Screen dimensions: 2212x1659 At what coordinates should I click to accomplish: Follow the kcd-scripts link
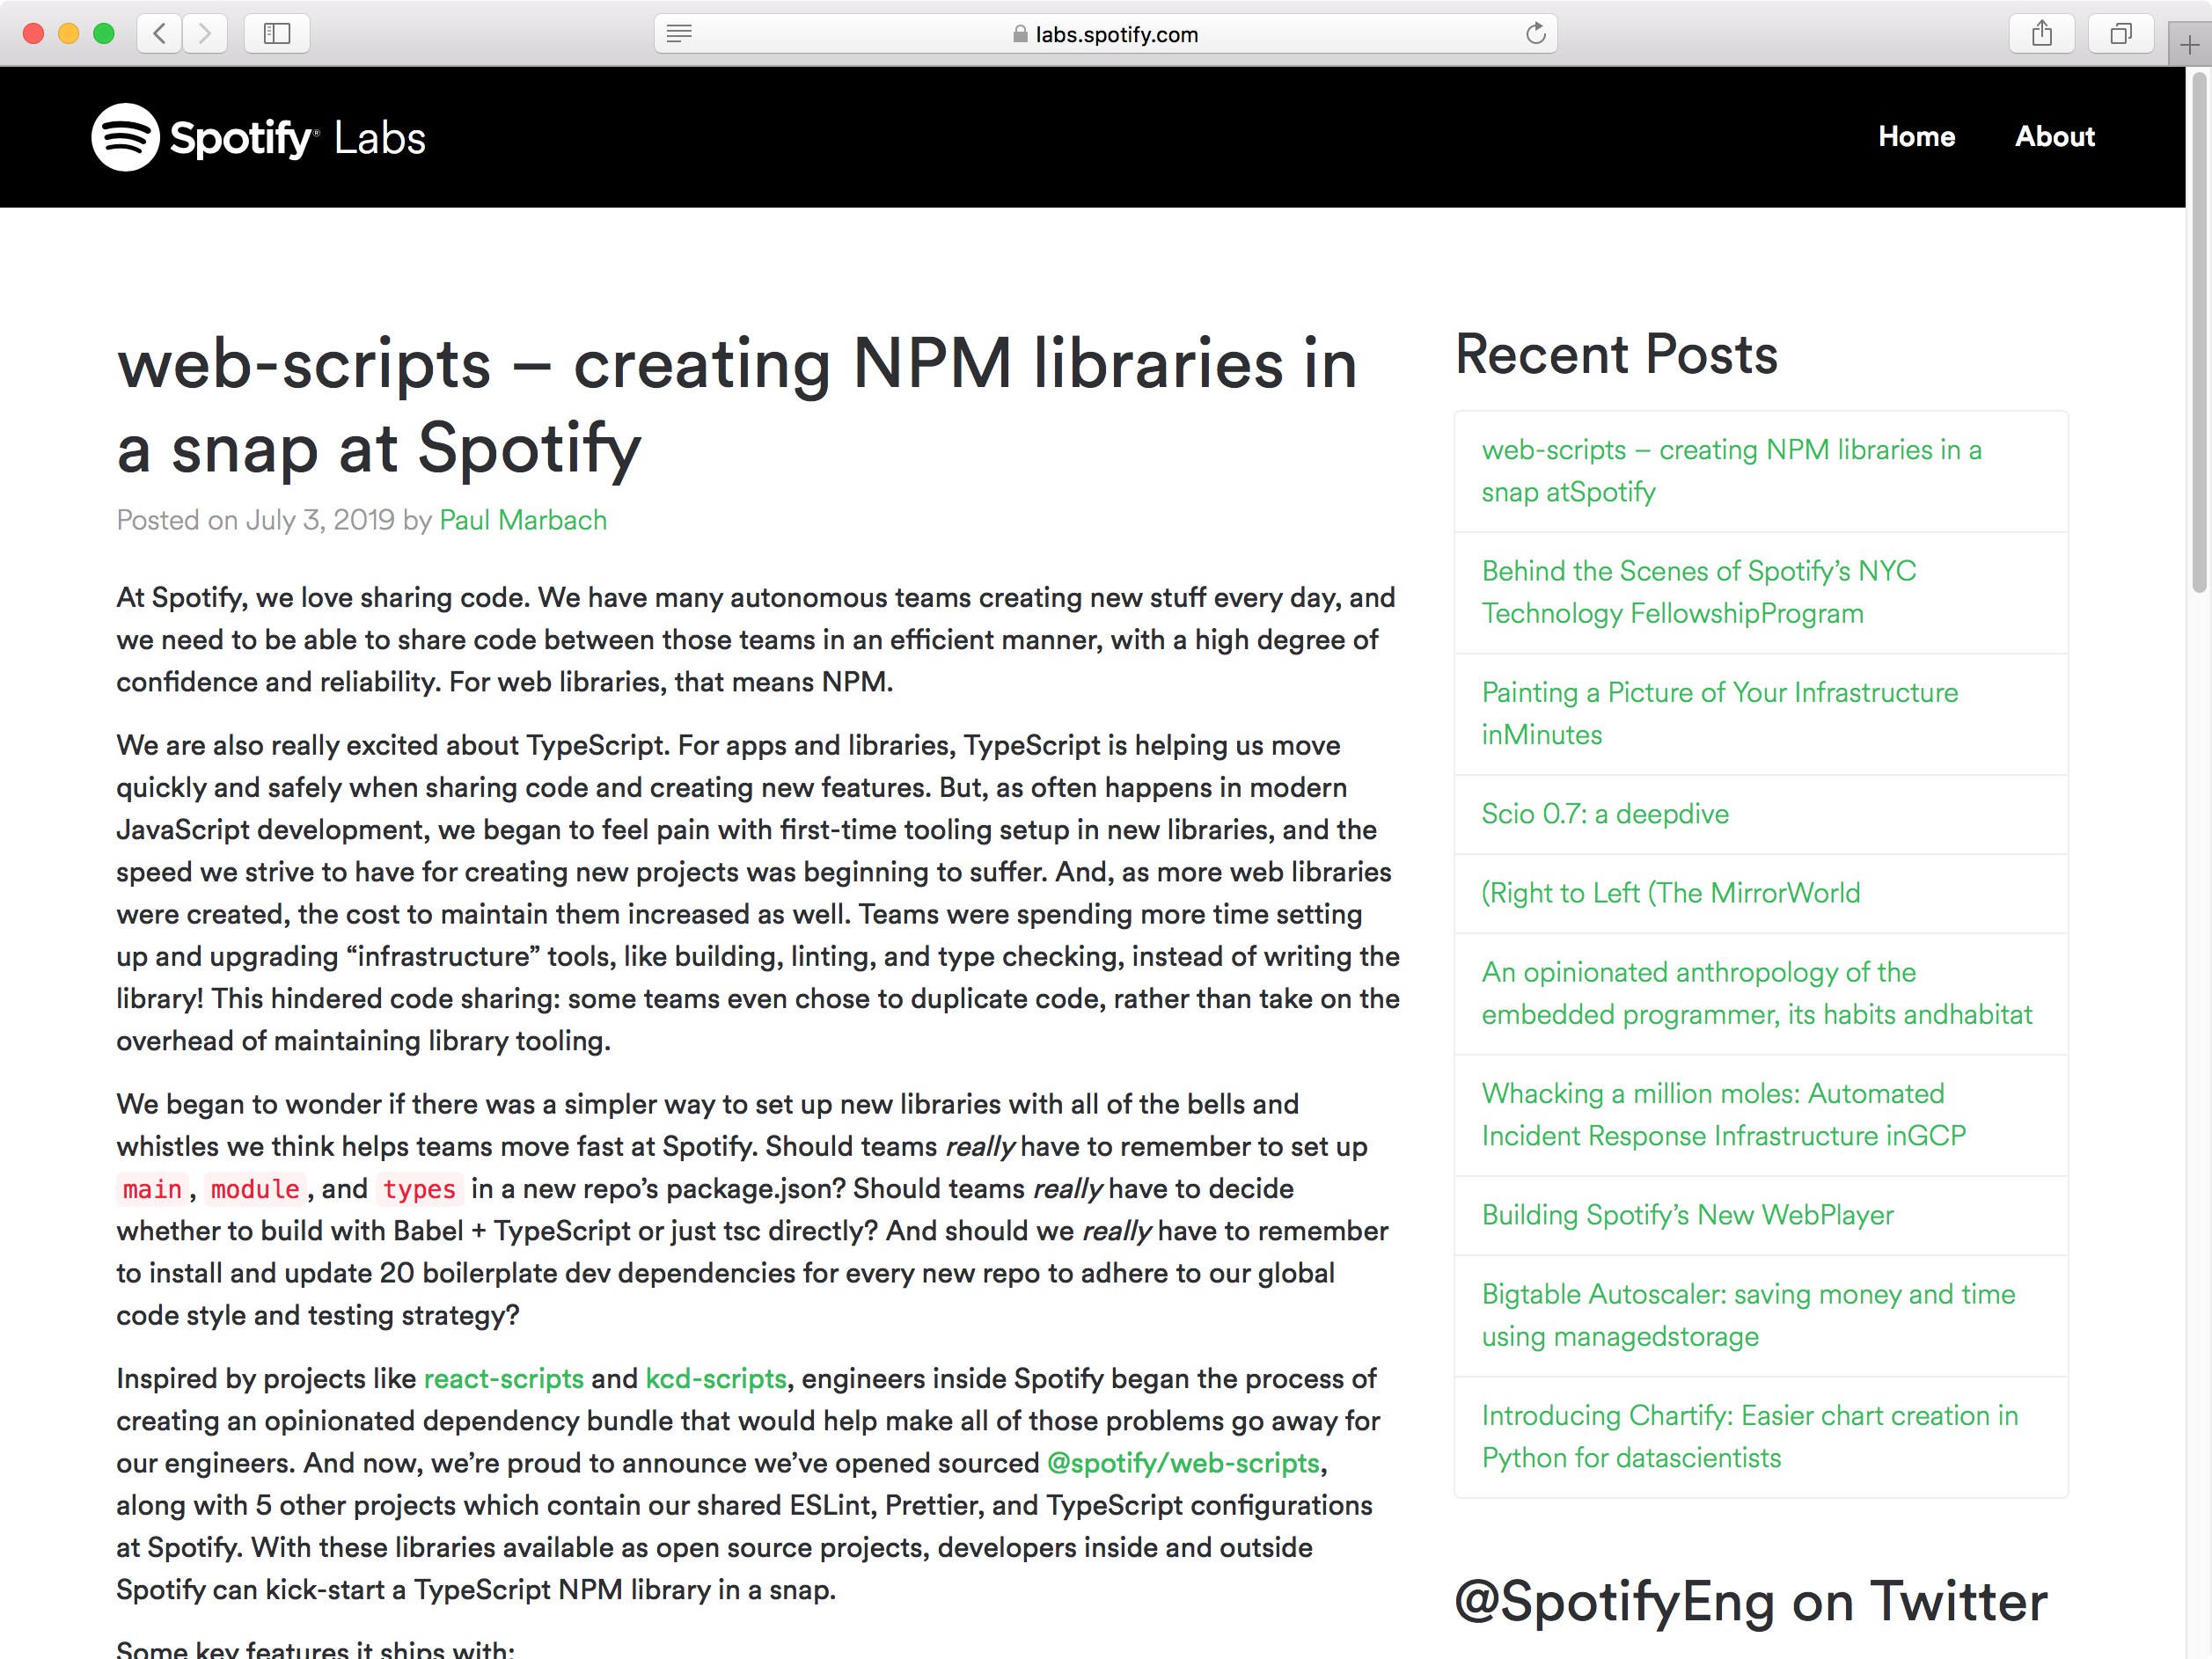coord(716,1378)
